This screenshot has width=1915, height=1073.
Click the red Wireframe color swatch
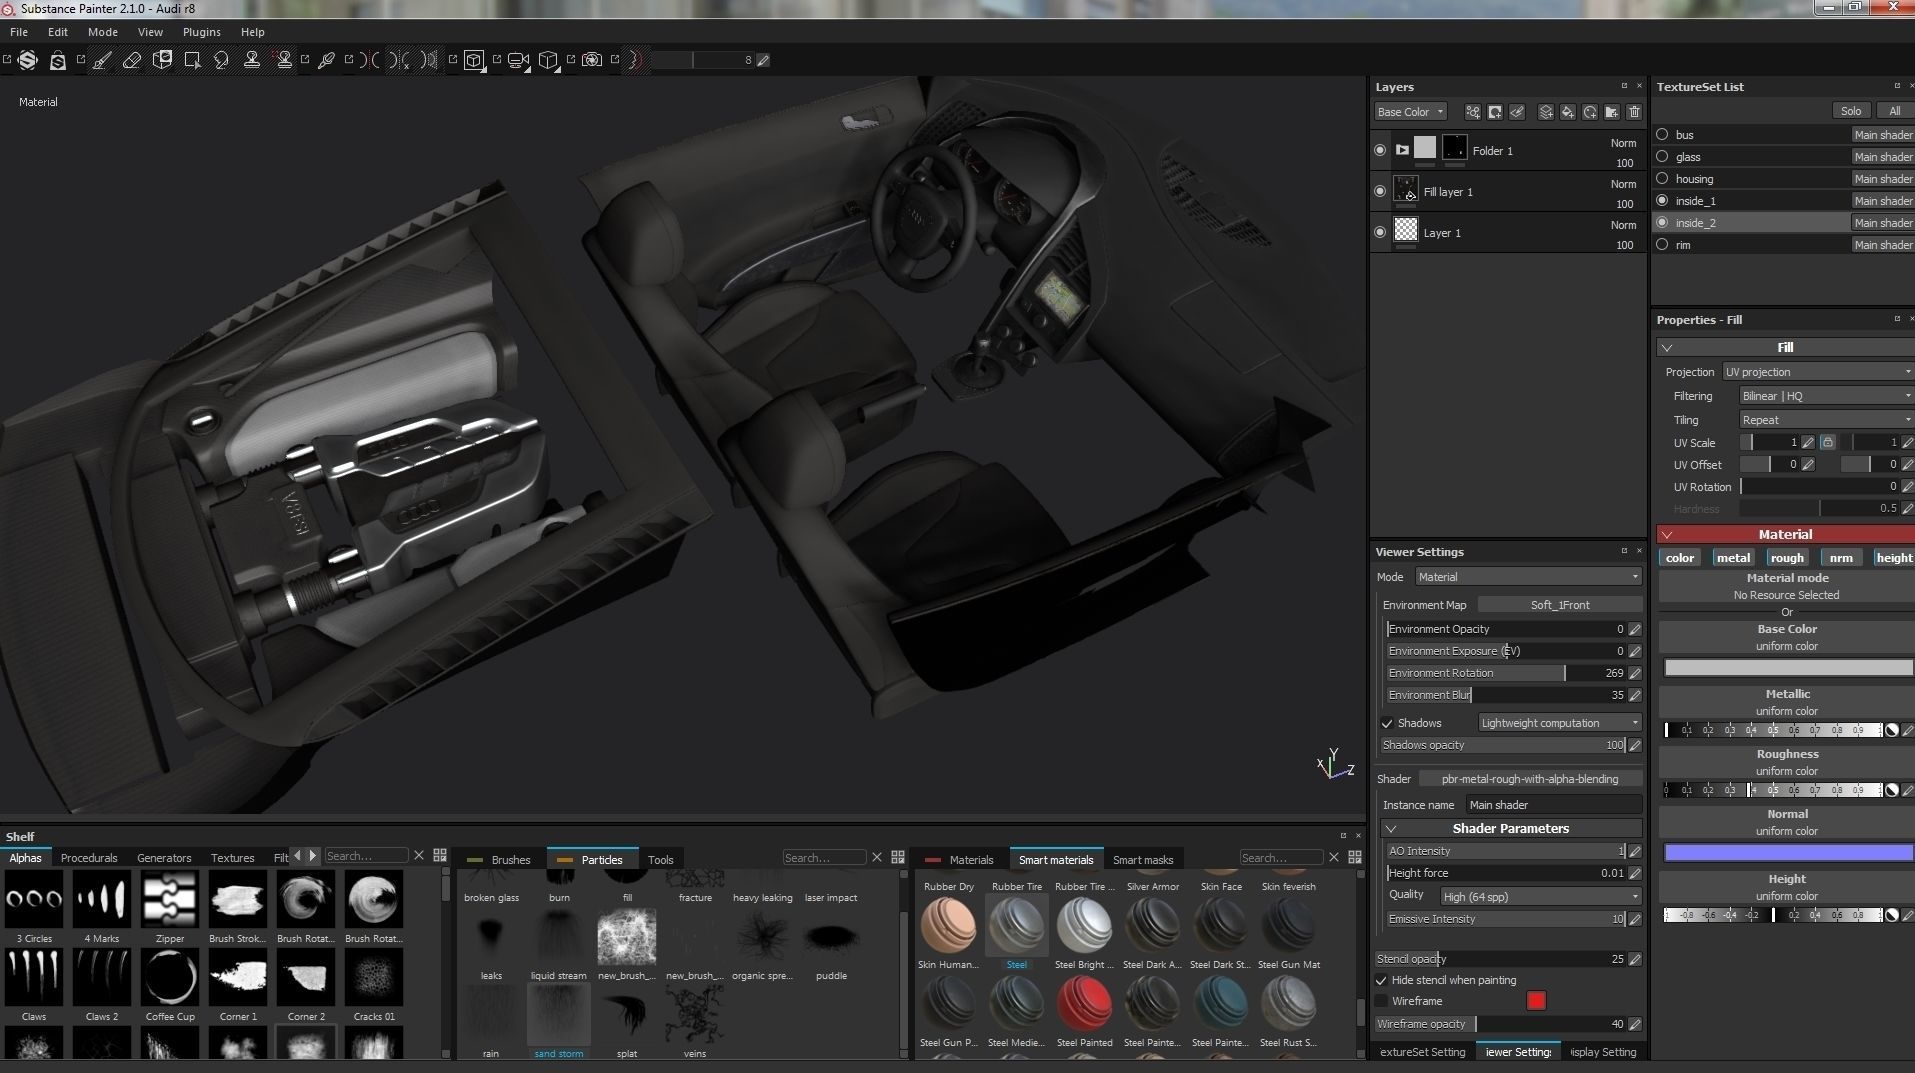click(x=1536, y=1001)
